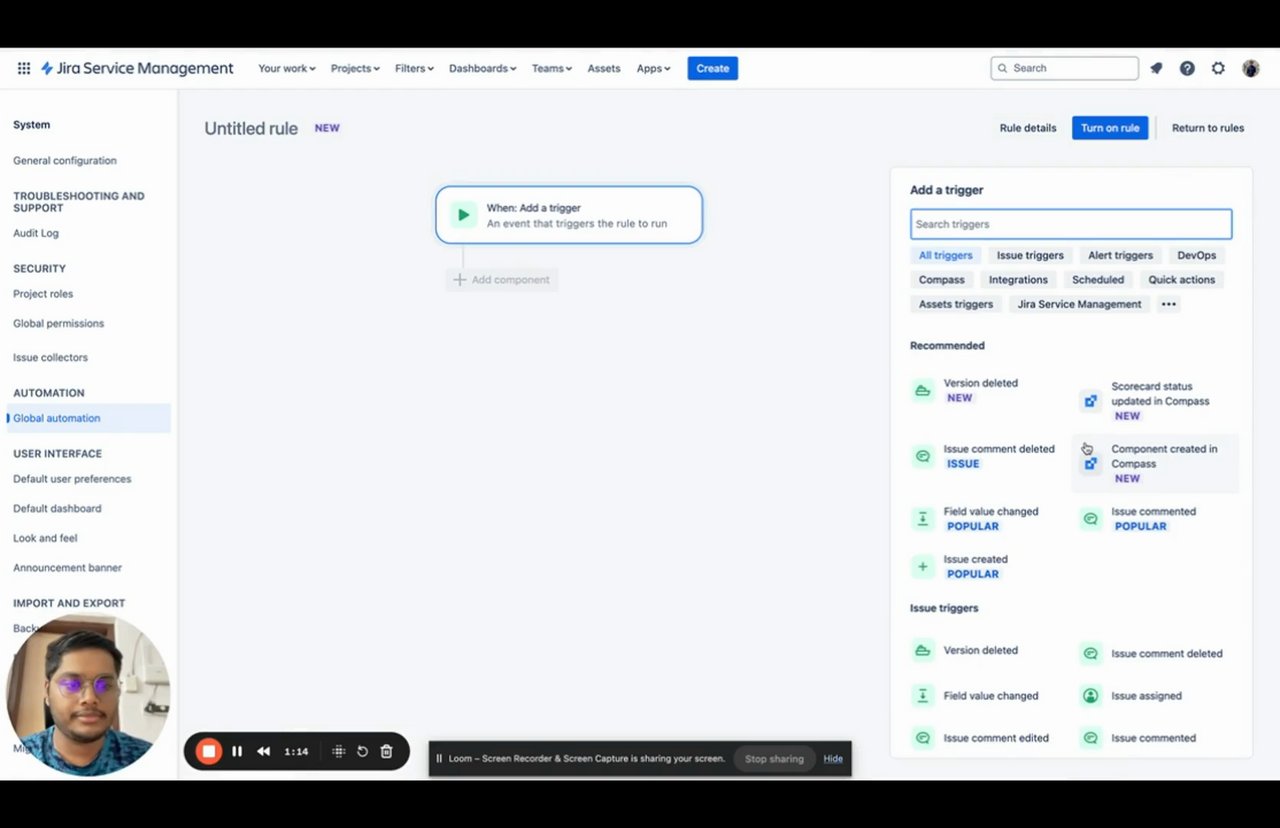Viewport: 1280px width, 828px height.
Task: Open Audit Log in sidebar
Action: (36, 233)
